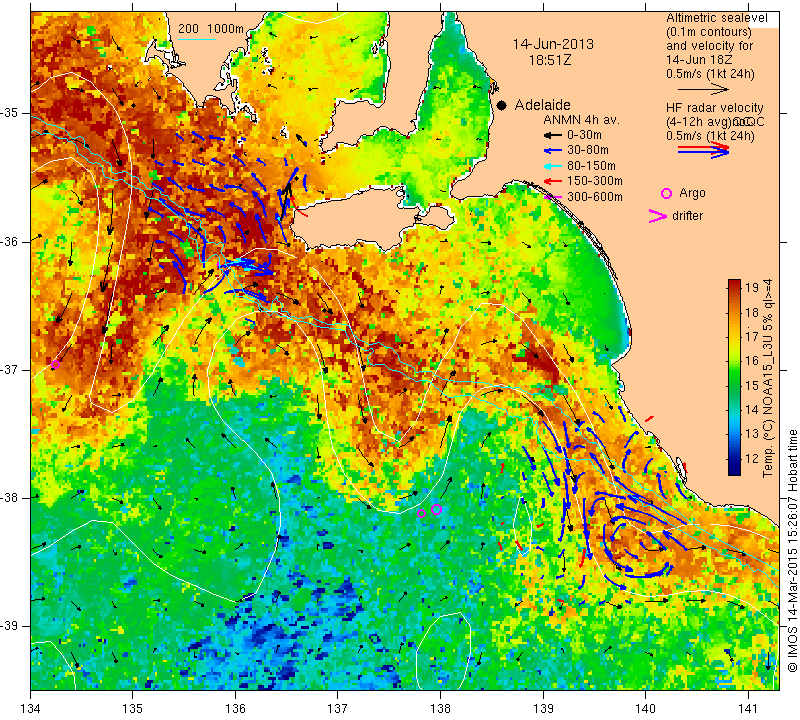800x720 pixels.
Task: Click the magenta Argo circle legend symbol
Action: pyautogui.click(x=666, y=193)
